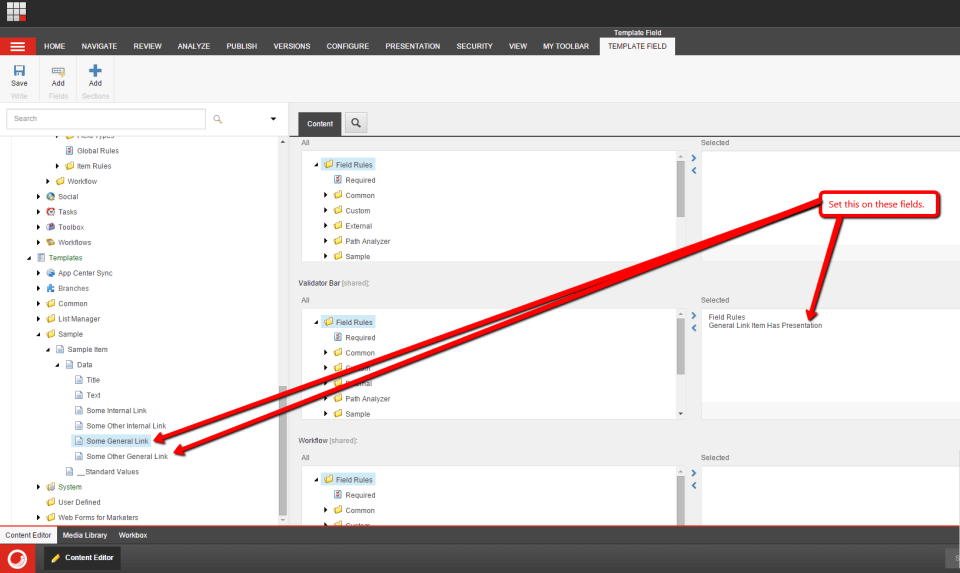This screenshot has width=960, height=573.
Task: Click the Required rule icon in Validator Bar
Action: point(338,337)
